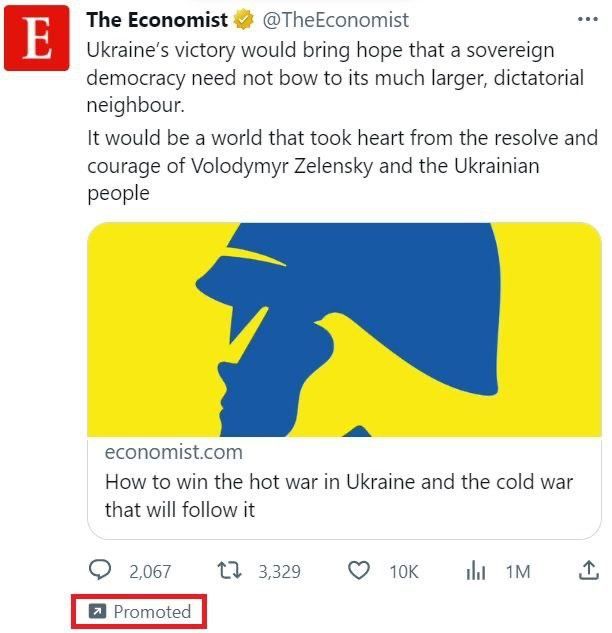Image resolution: width=612 pixels, height=633 pixels.
Task: Click the Promoted arrow square icon
Action: pos(97,612)
